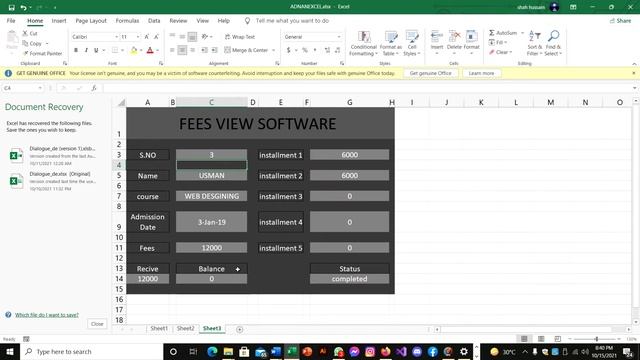Expand the formula bar
The height and width of the screenshot is (360, 640).
(635, 88)
